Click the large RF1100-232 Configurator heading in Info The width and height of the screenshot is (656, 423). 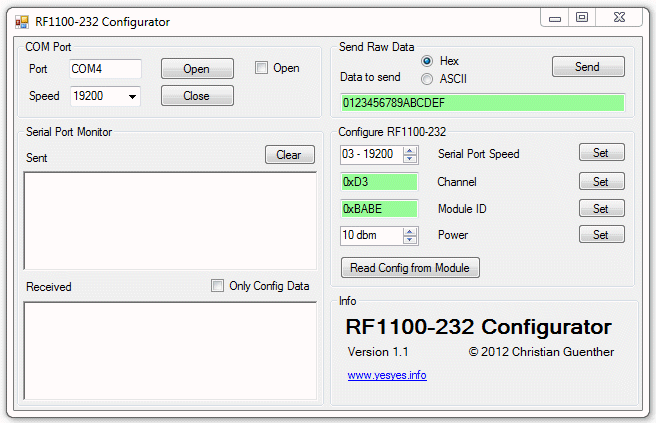click(479, 327)
